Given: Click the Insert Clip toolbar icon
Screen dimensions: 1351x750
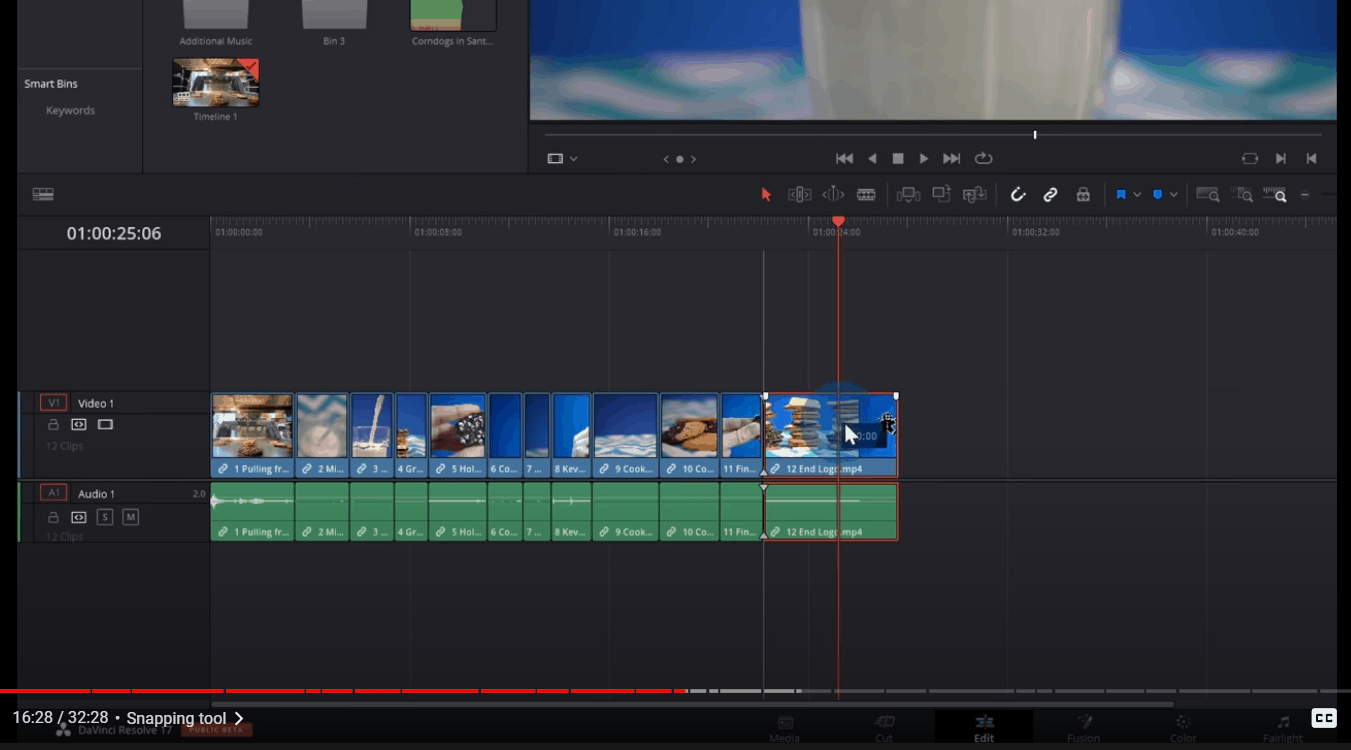Looking at the screenshot, I should (908, 195).
